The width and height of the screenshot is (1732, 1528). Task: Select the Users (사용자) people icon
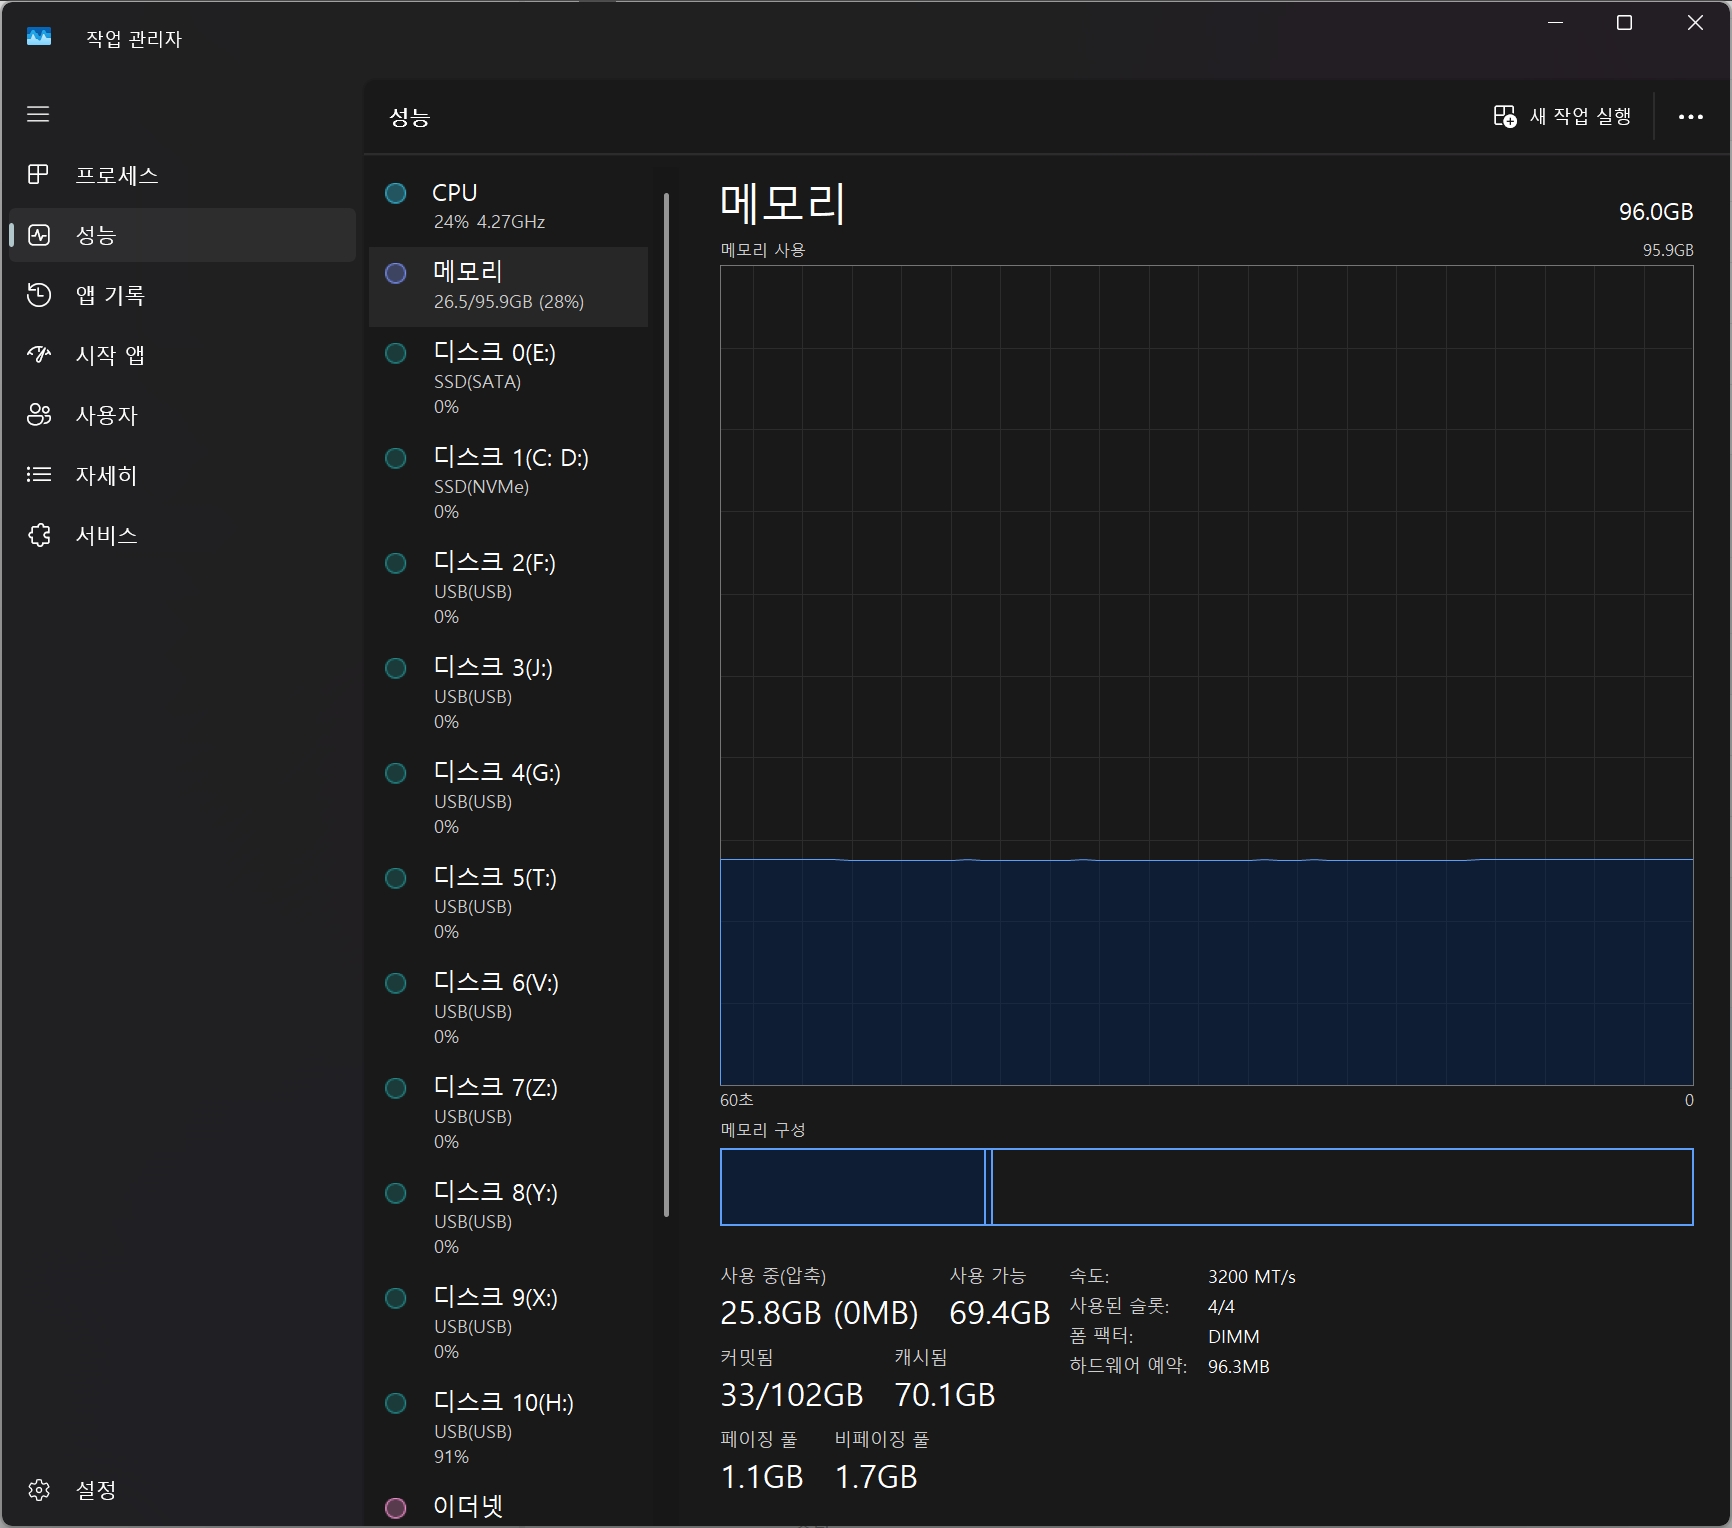38,415
